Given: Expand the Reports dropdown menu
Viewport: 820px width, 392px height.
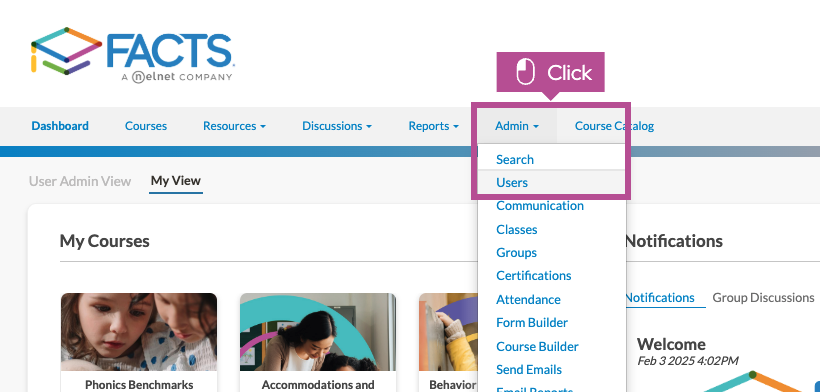Looking at the screenshot, I should (434, 126).
